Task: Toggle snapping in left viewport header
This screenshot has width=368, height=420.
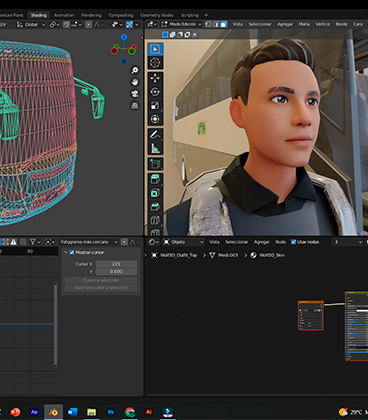Action: tap(67, 25)
